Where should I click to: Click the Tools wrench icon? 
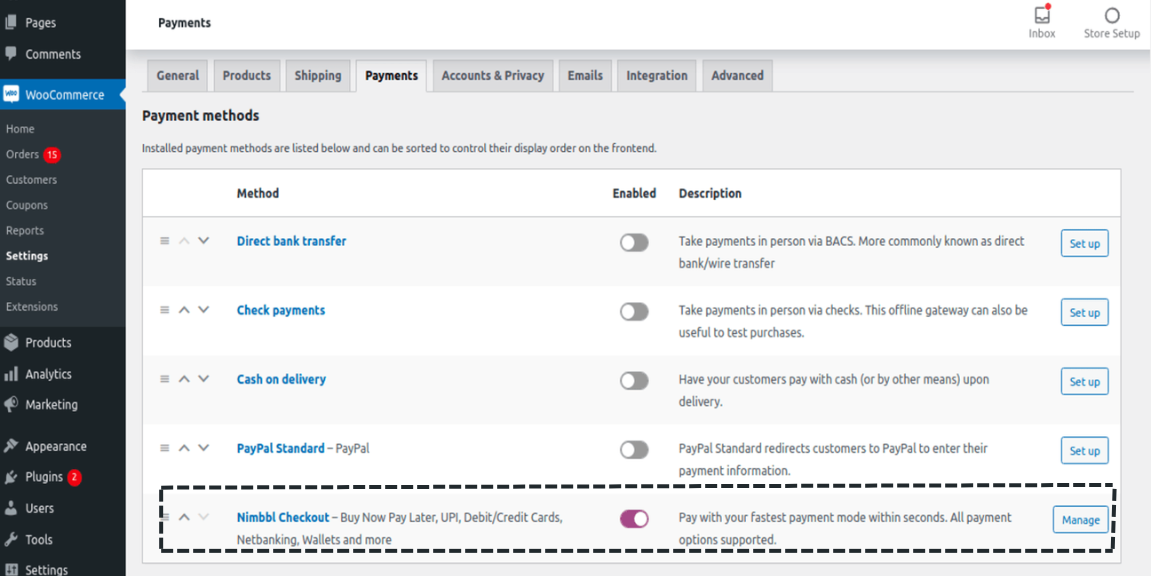click(x=10, y=539)
